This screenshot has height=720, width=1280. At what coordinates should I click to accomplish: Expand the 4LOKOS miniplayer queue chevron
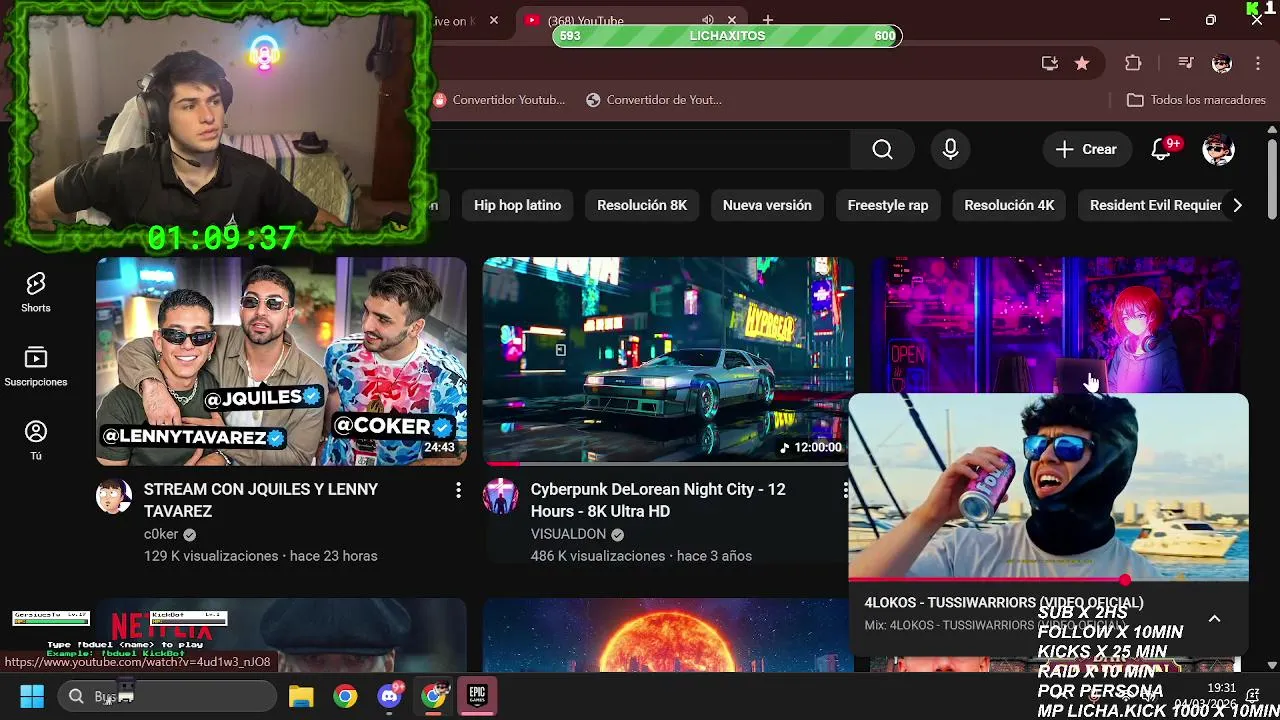tap(1215, 619)
